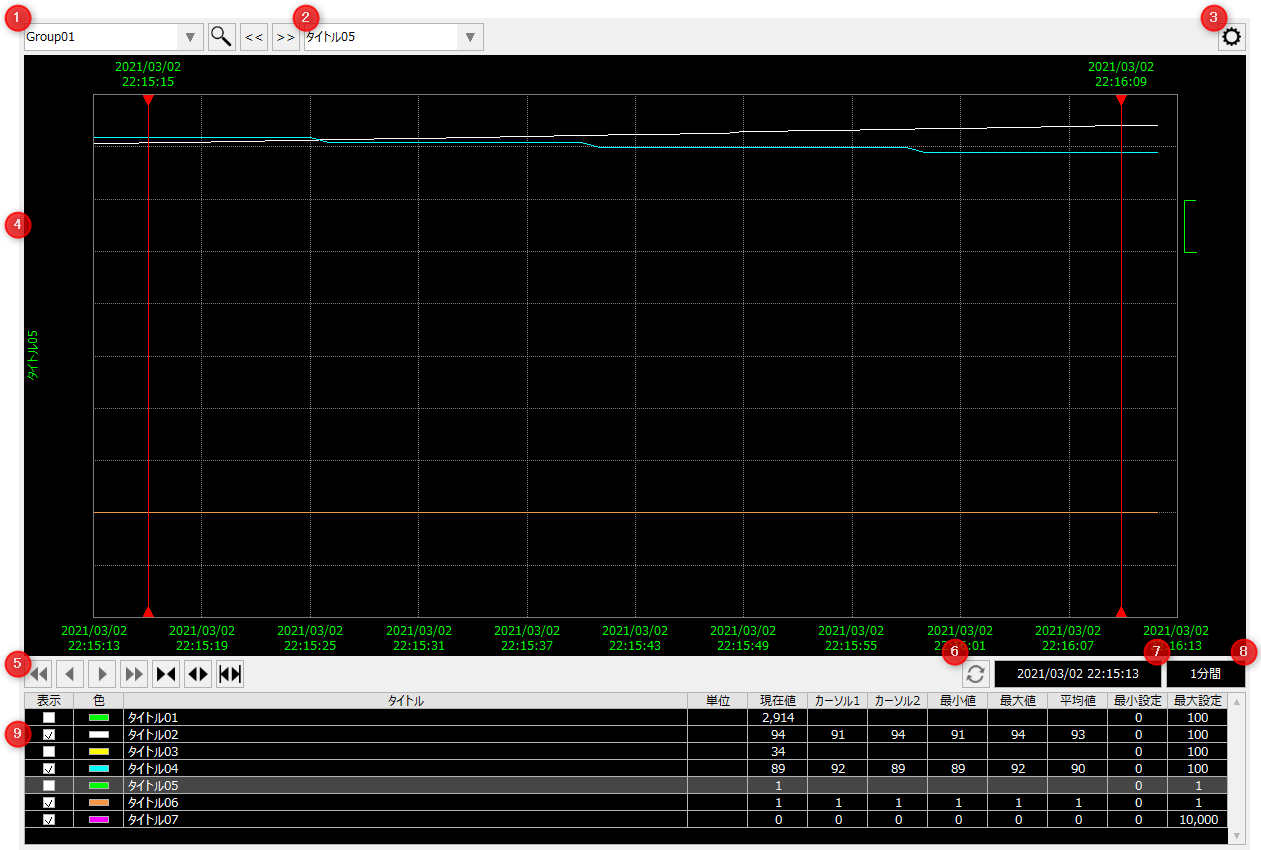The height and width of the screenshot is (850, 1261).
Task: Select the タイトル01 row name
Action: tap(154, 718)
